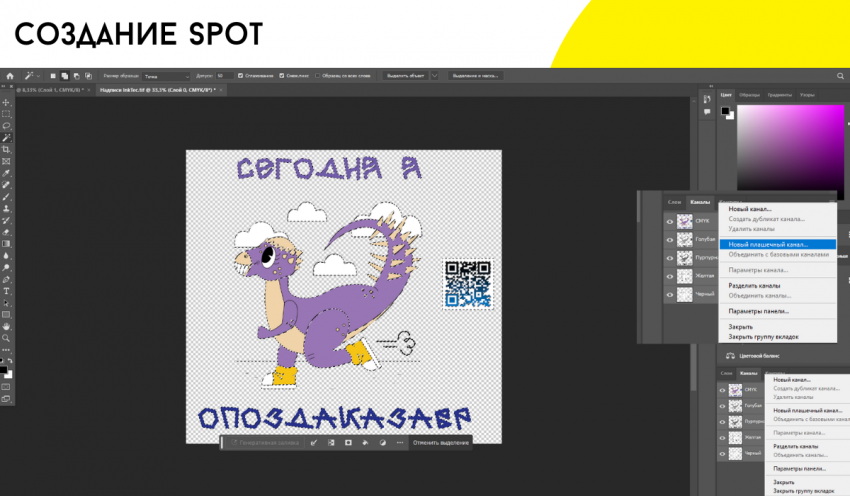Select the Move tool

coord(6,102)
